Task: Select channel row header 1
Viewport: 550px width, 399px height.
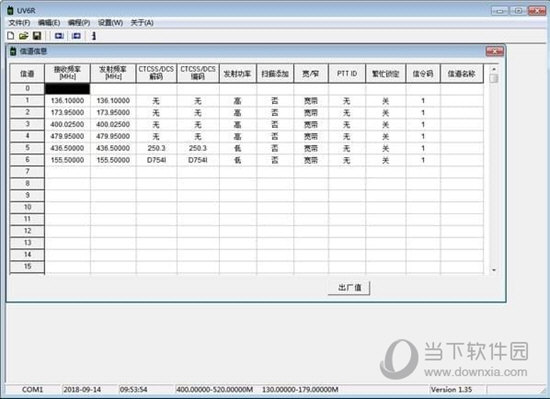Action: [x=27, y=101]
